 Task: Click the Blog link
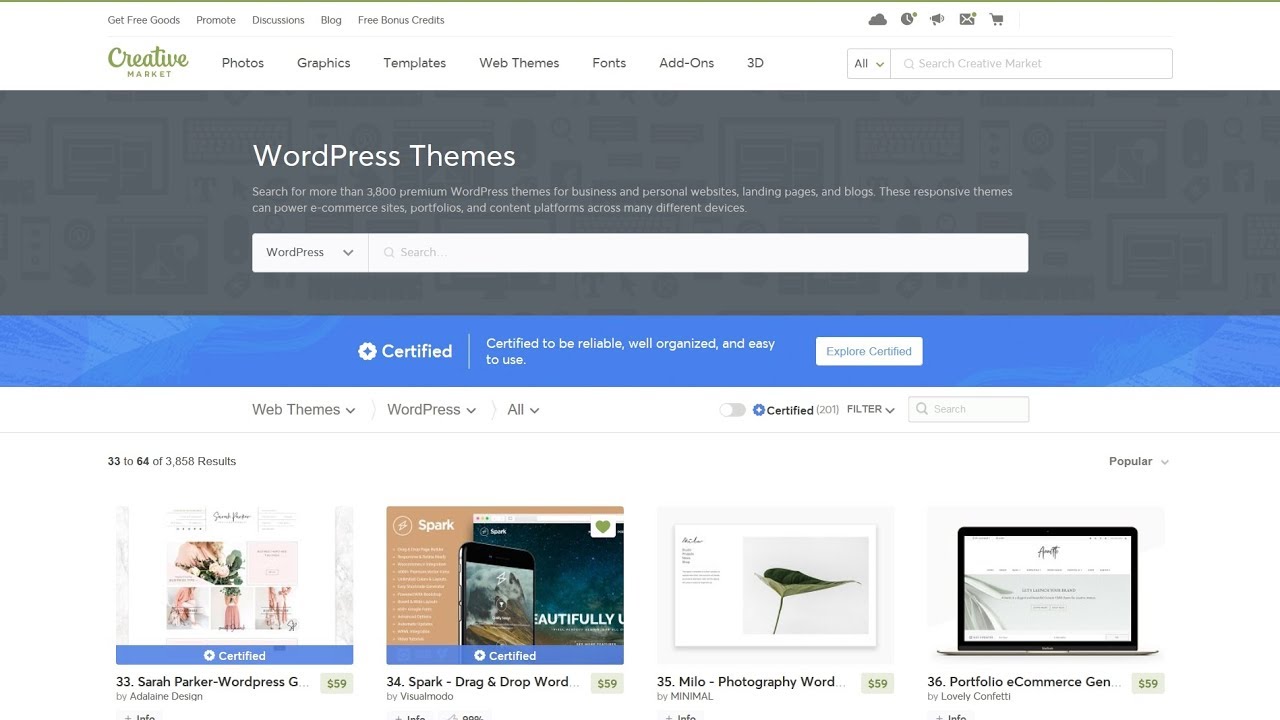pos(331,20)
